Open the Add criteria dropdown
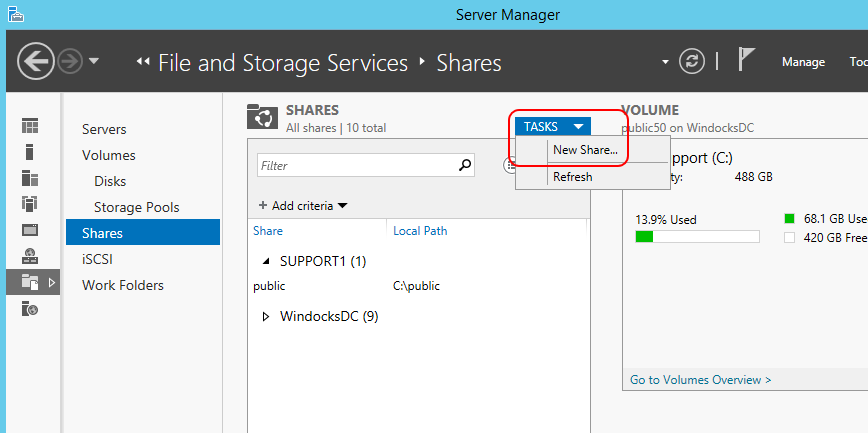868x433 pixels. click(x=303, y=206)
